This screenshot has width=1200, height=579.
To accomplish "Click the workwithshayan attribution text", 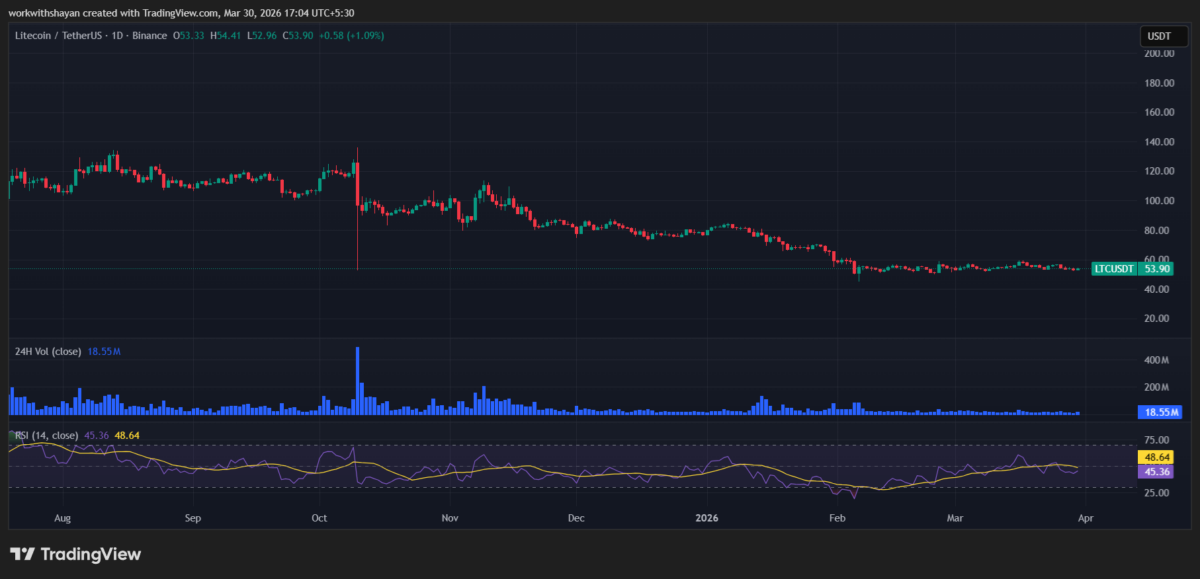I will pos(43,13).
